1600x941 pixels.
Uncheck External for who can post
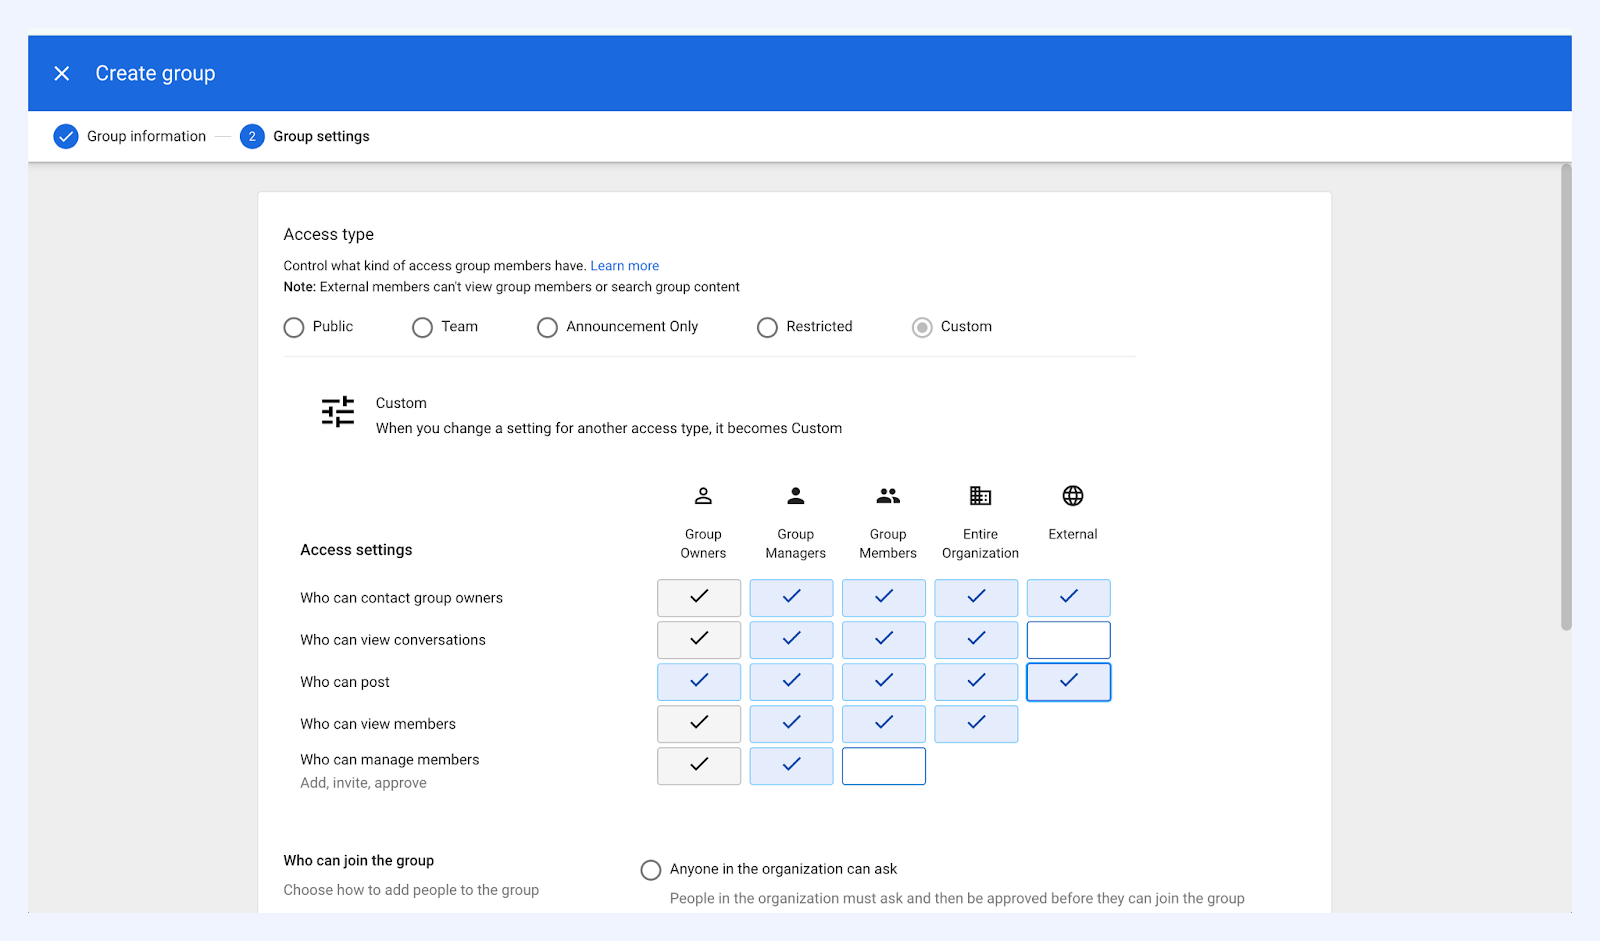pyautogui.click(x=1069, y=682)
